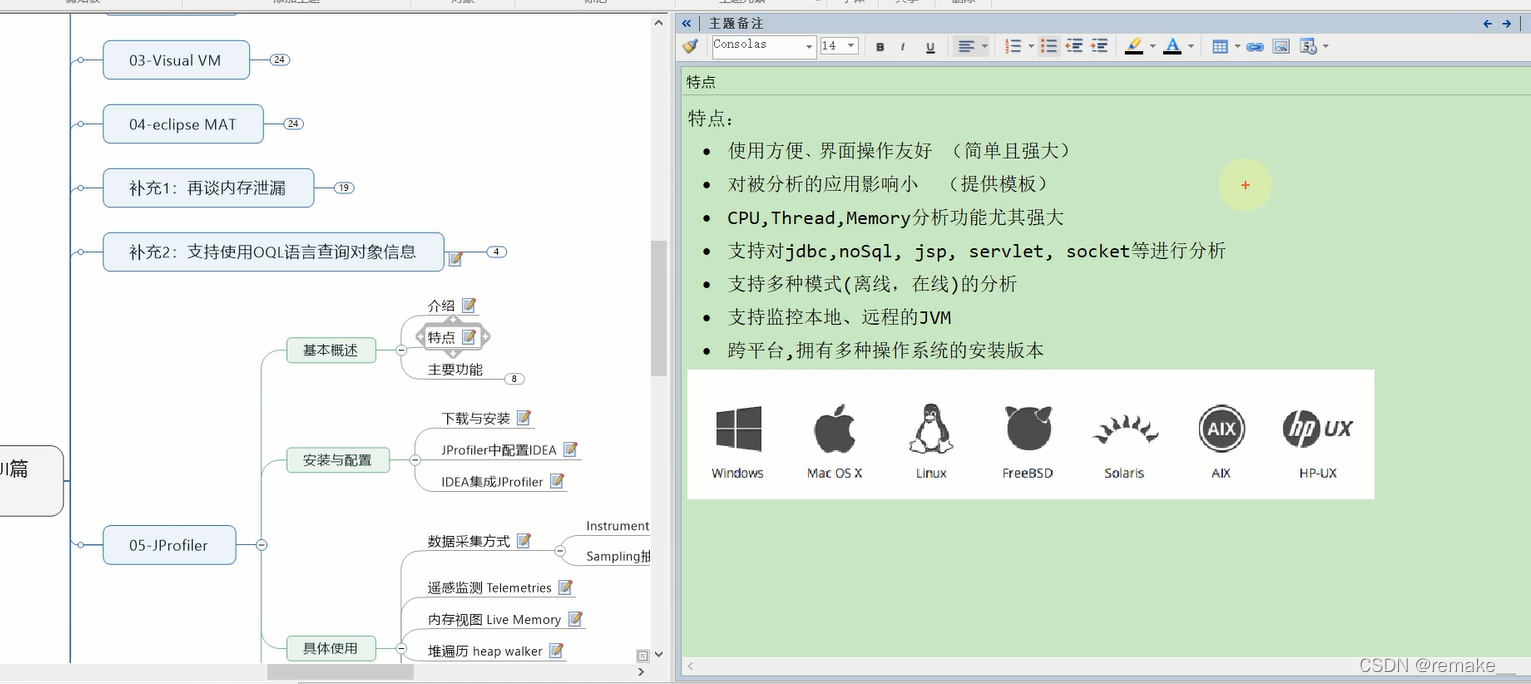Collapse the 主题备注 panel with the double-chevron
Image resolution: width=1531 pixels, height=684 pixels.
pos(686,22)
